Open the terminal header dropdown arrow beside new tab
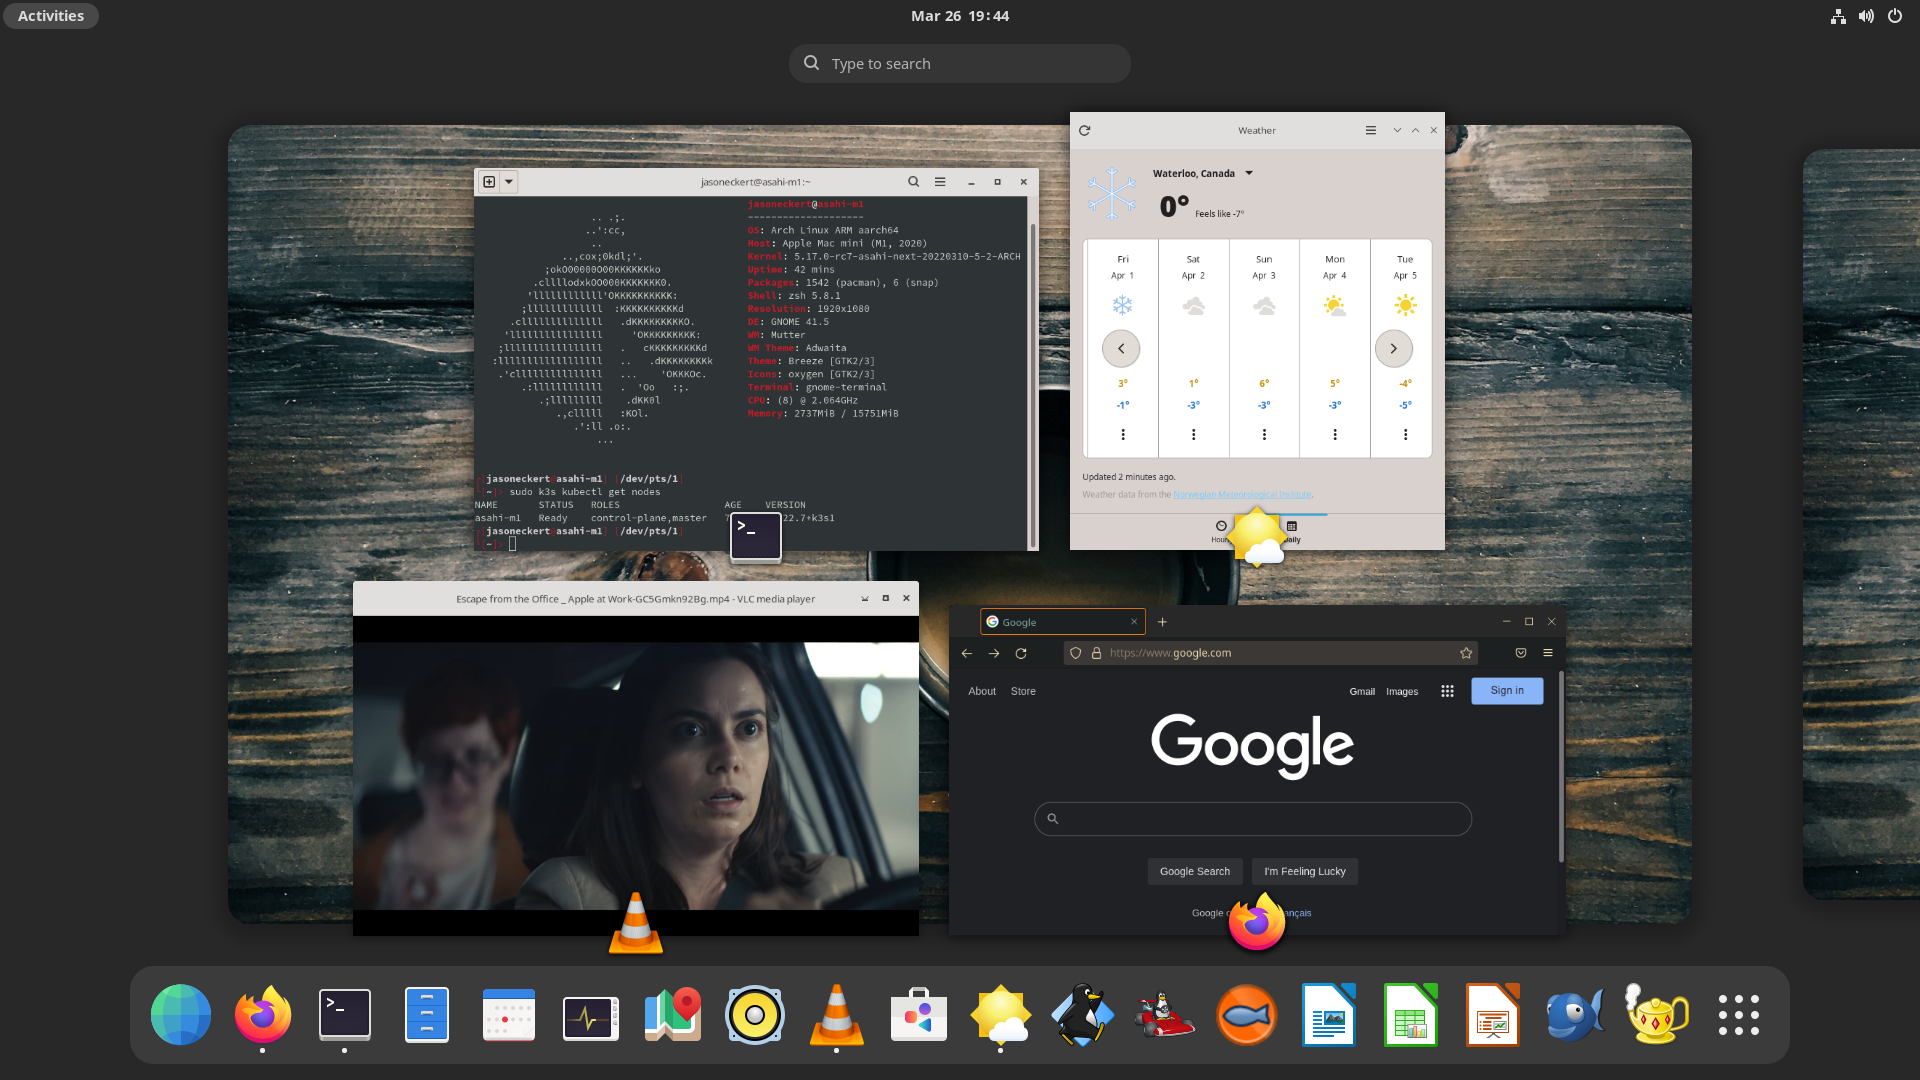This screenshot has width=1920, height=1080. click(509, 182)
